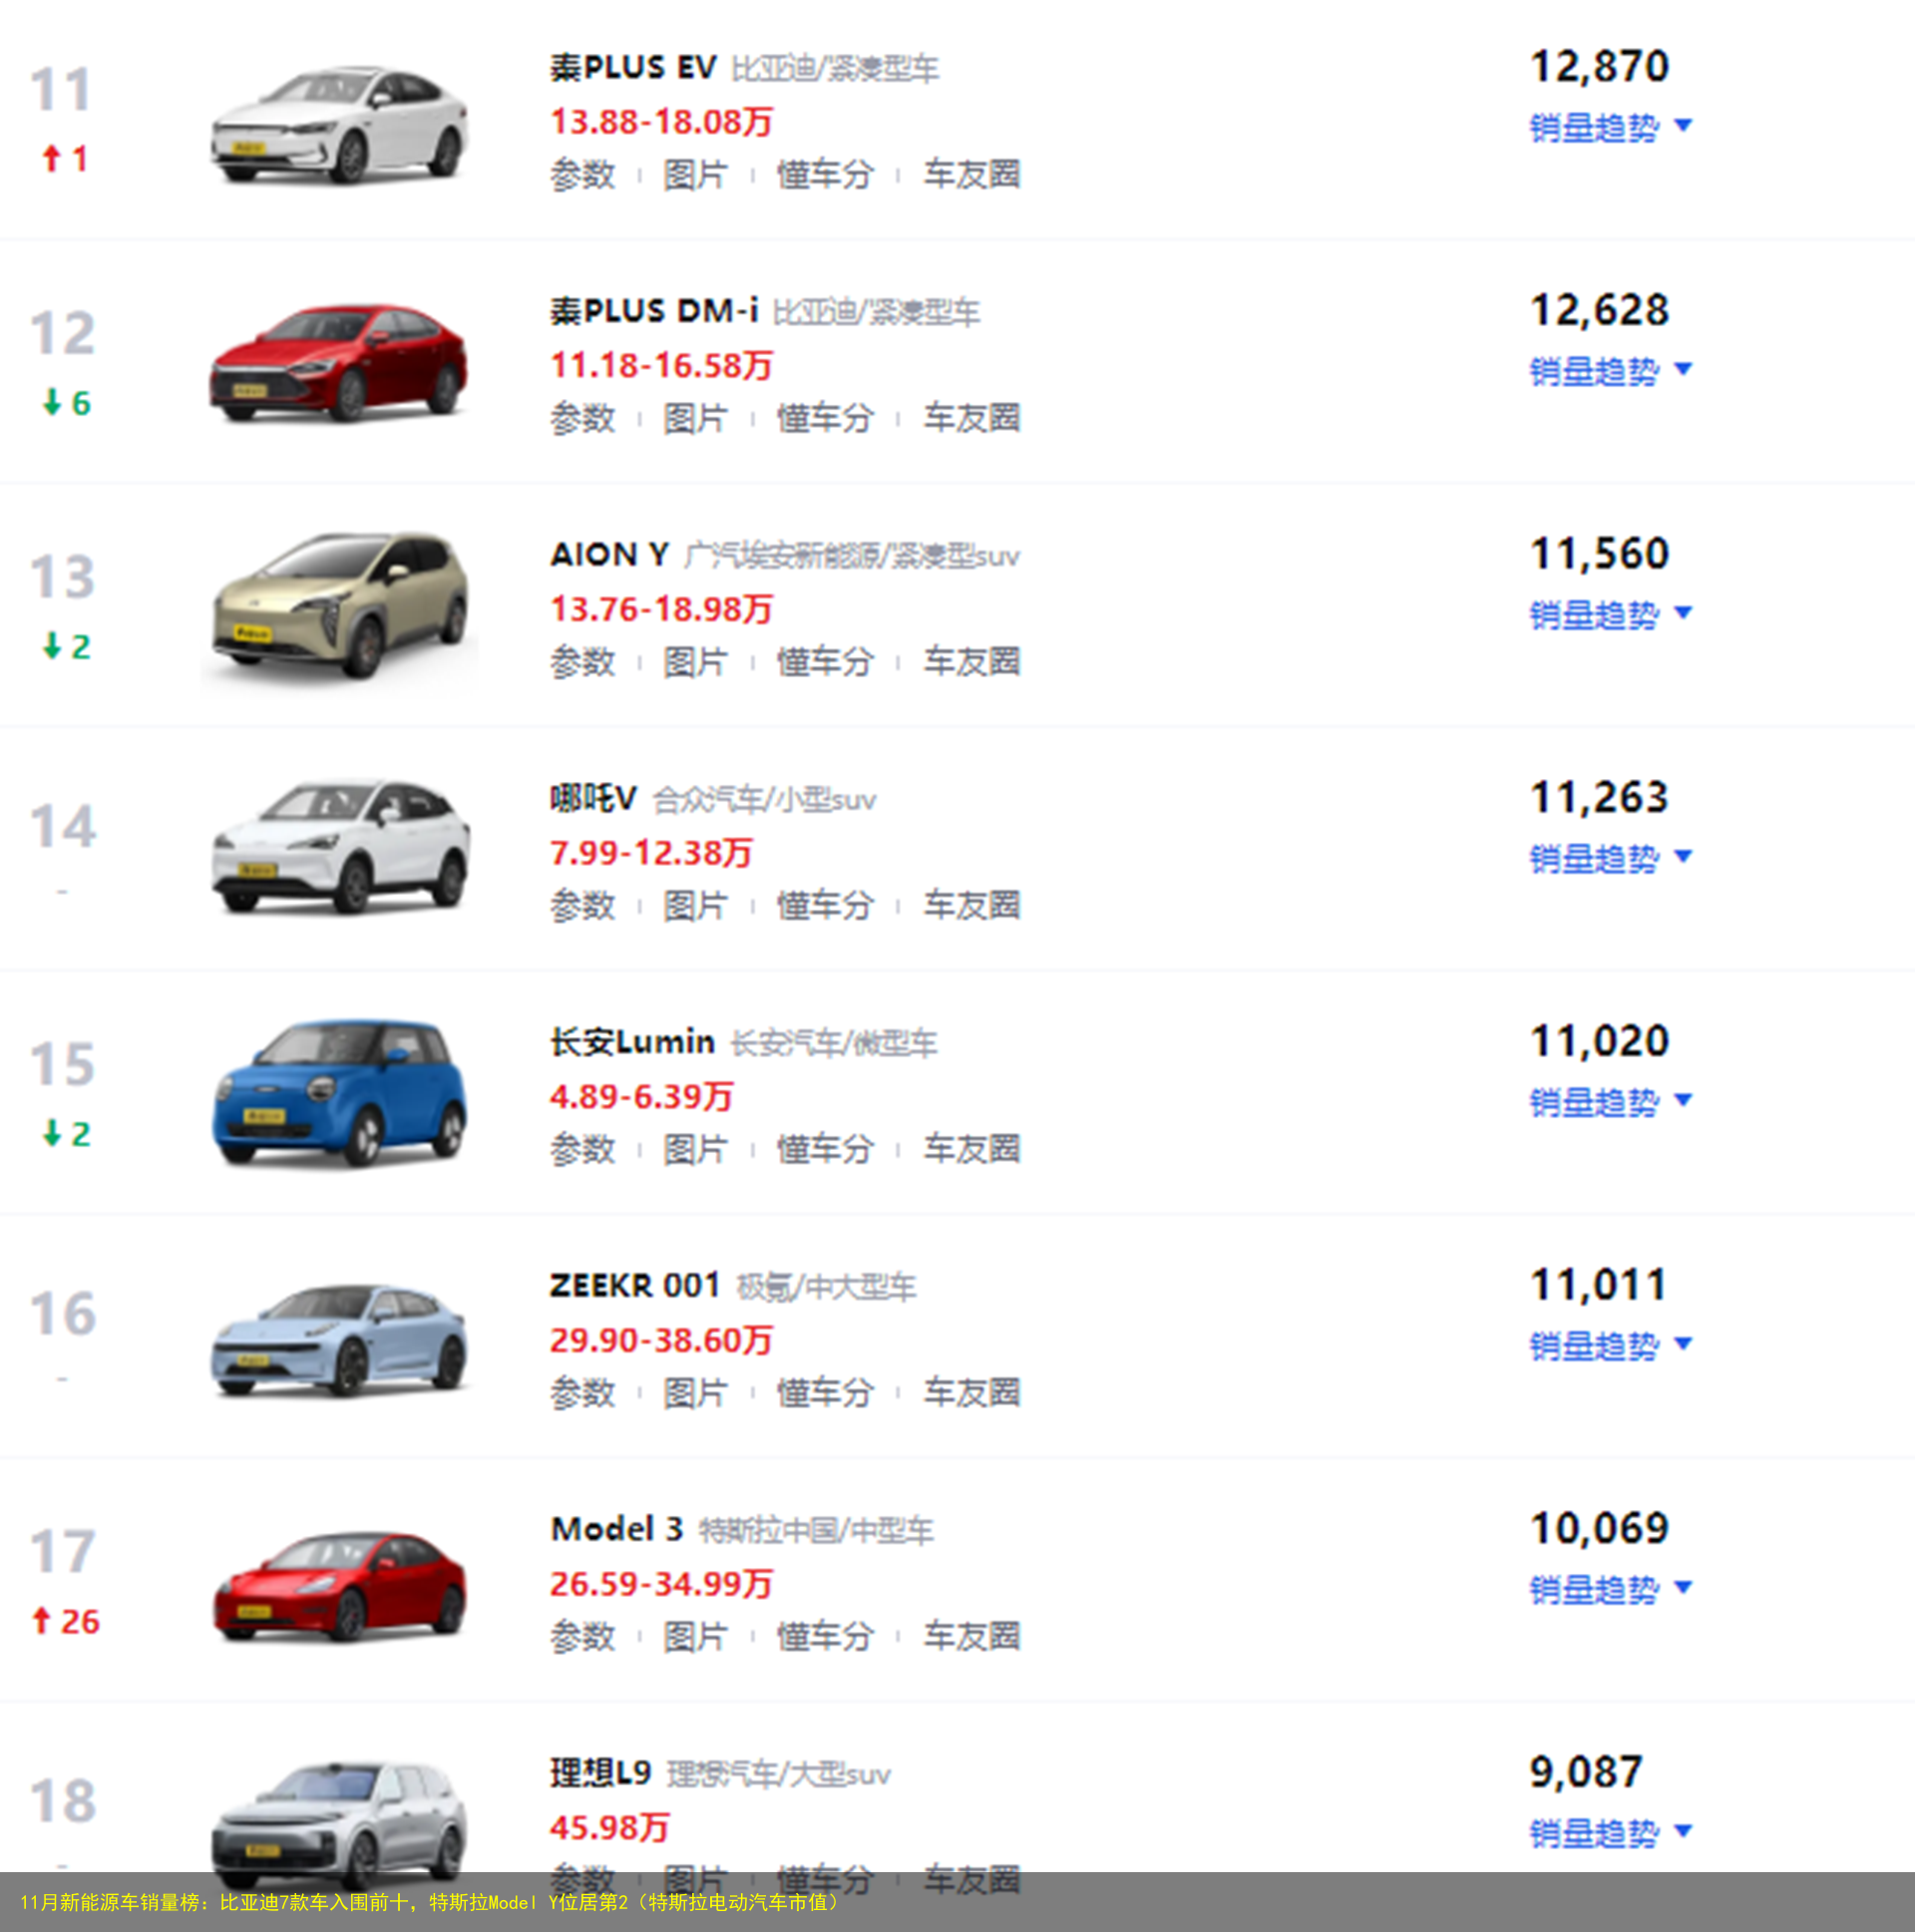1915x1932 pixels.
Task: Expand 销量趋势 dropdown for 哪吒V
Action: coord(1610,858)
